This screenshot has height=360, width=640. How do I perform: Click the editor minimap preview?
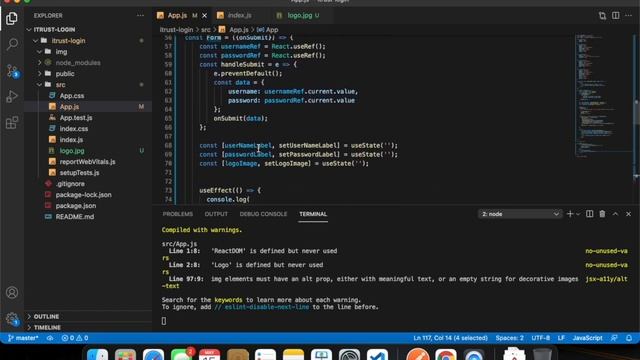[x=603, y=96]
